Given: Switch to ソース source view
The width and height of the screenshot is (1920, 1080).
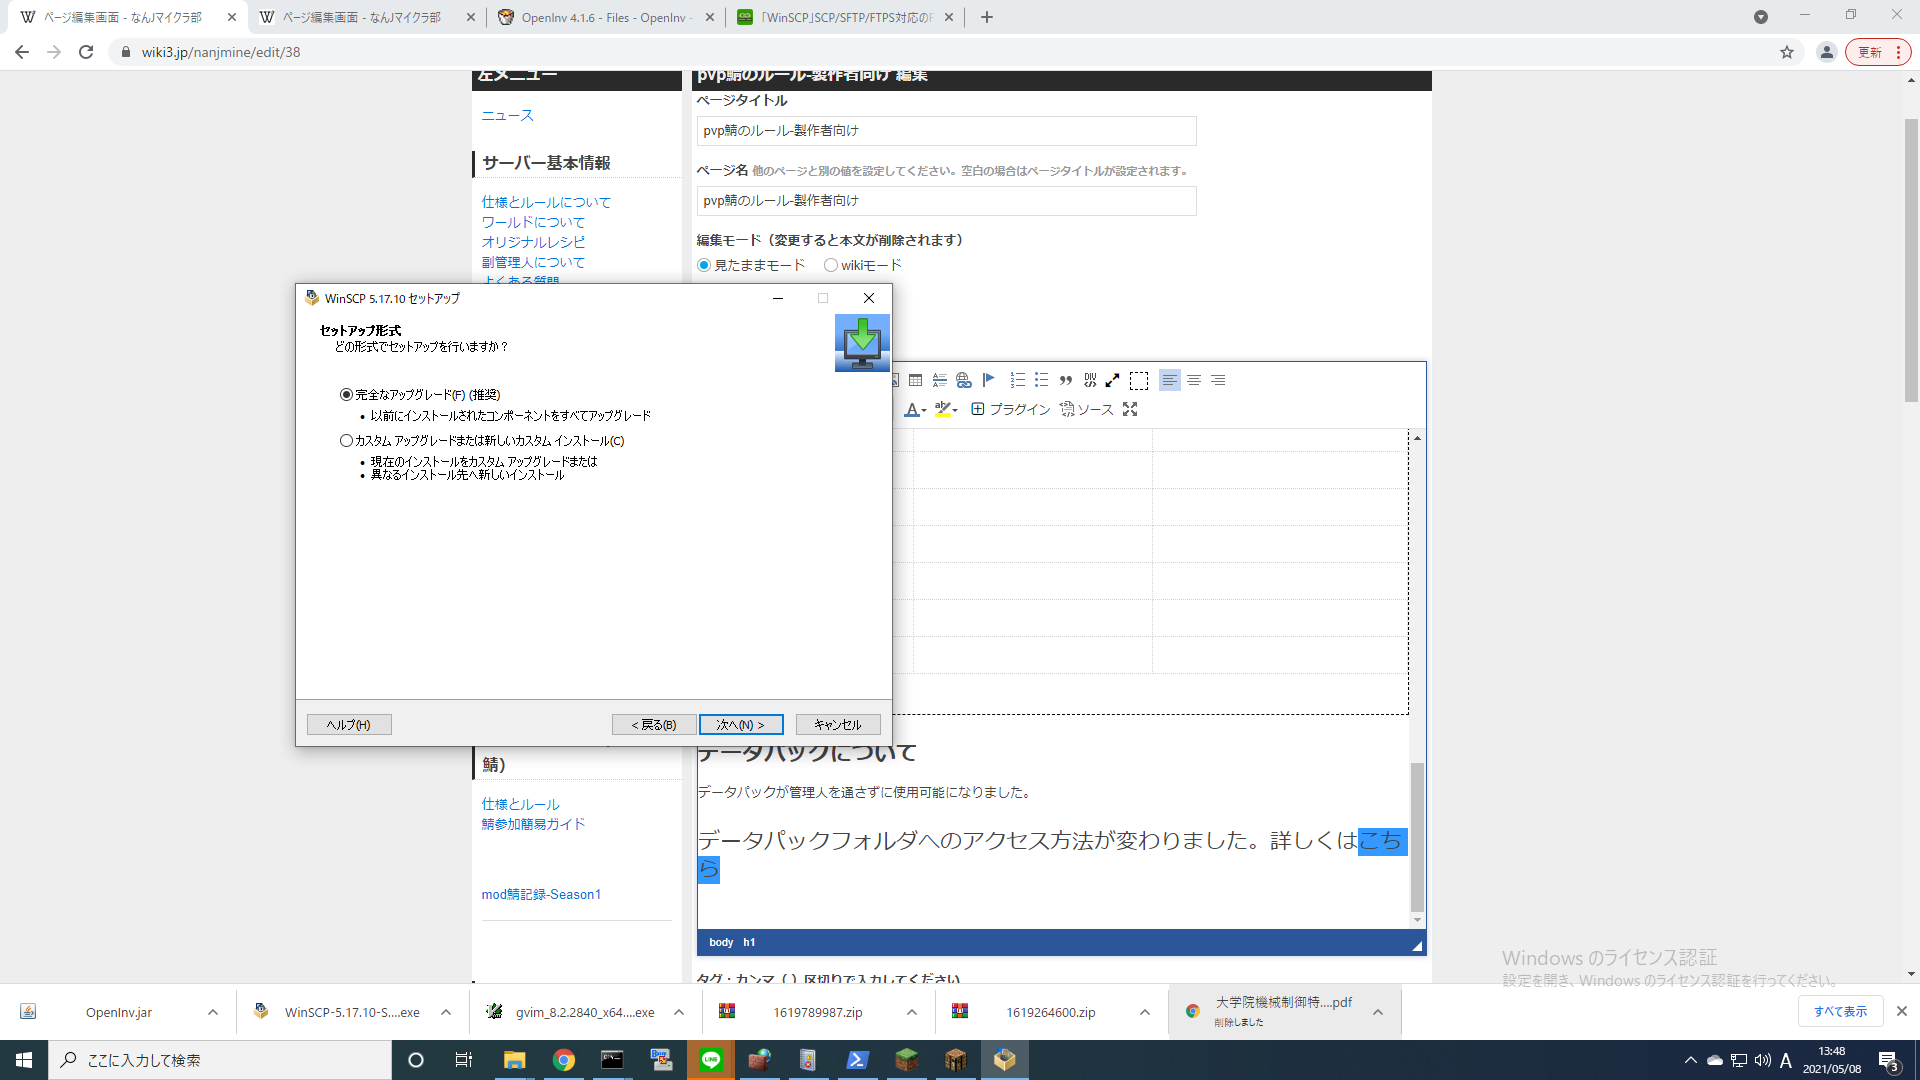Looking at the screenshot, I should coord(1086,409).
